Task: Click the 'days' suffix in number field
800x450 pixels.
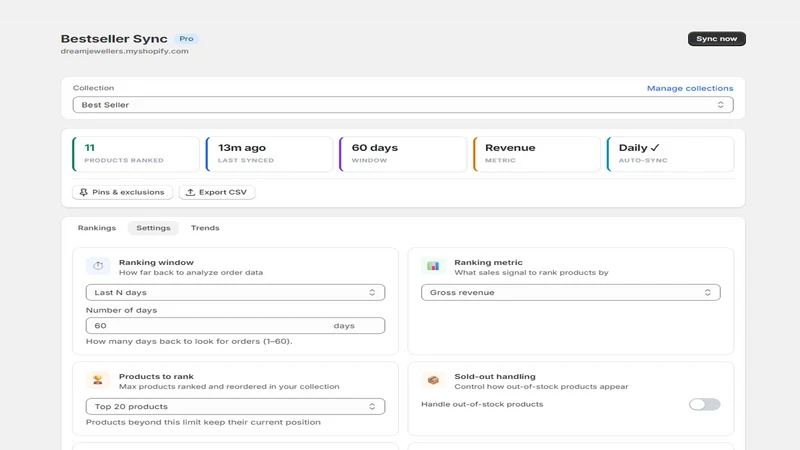Action: [x=344, y=326]
